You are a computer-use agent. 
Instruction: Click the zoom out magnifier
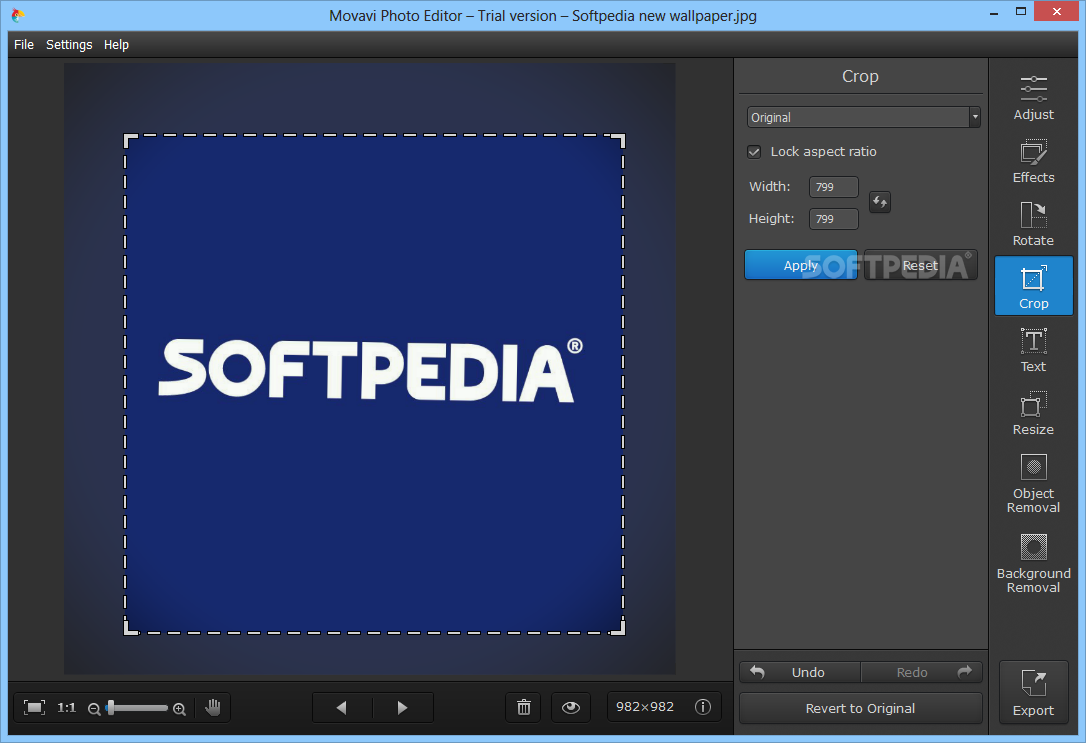point(94,708)
